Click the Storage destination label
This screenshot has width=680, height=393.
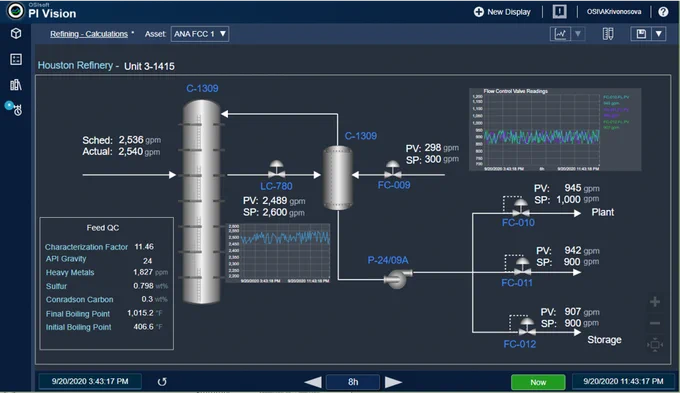604,340
